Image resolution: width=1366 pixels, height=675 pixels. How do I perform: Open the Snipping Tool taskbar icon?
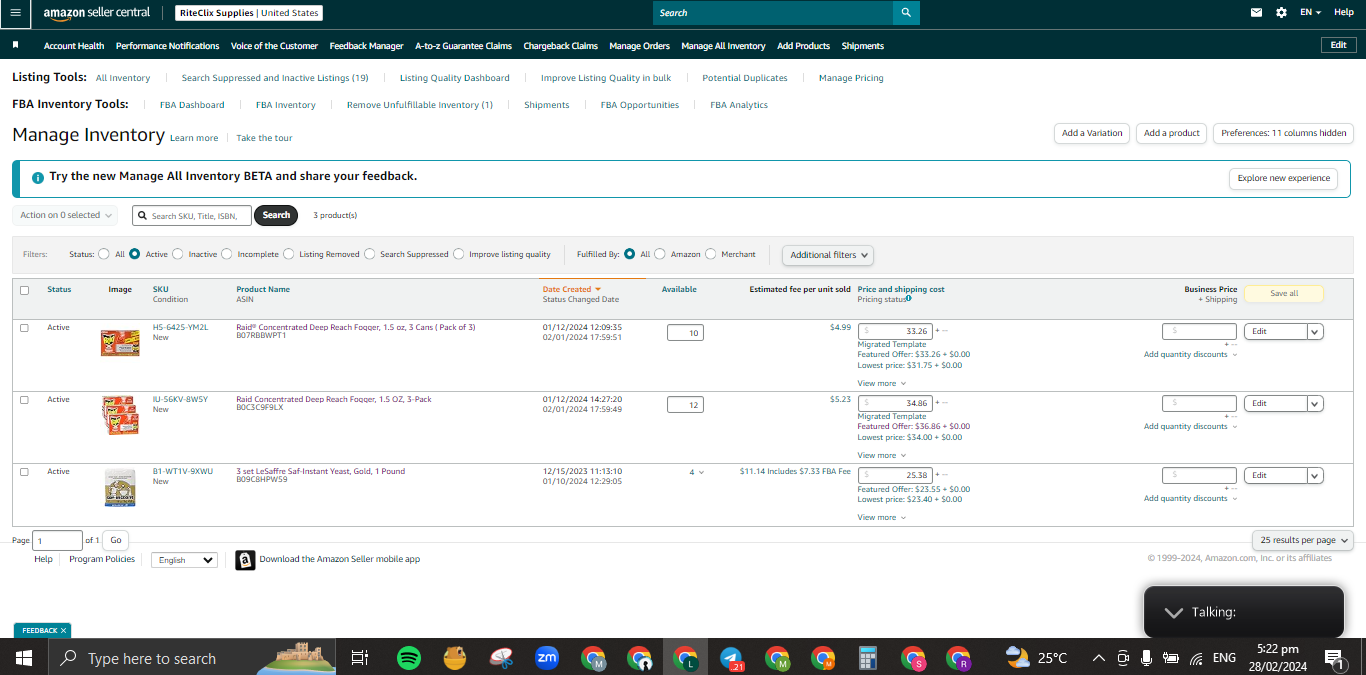(500, 658)
